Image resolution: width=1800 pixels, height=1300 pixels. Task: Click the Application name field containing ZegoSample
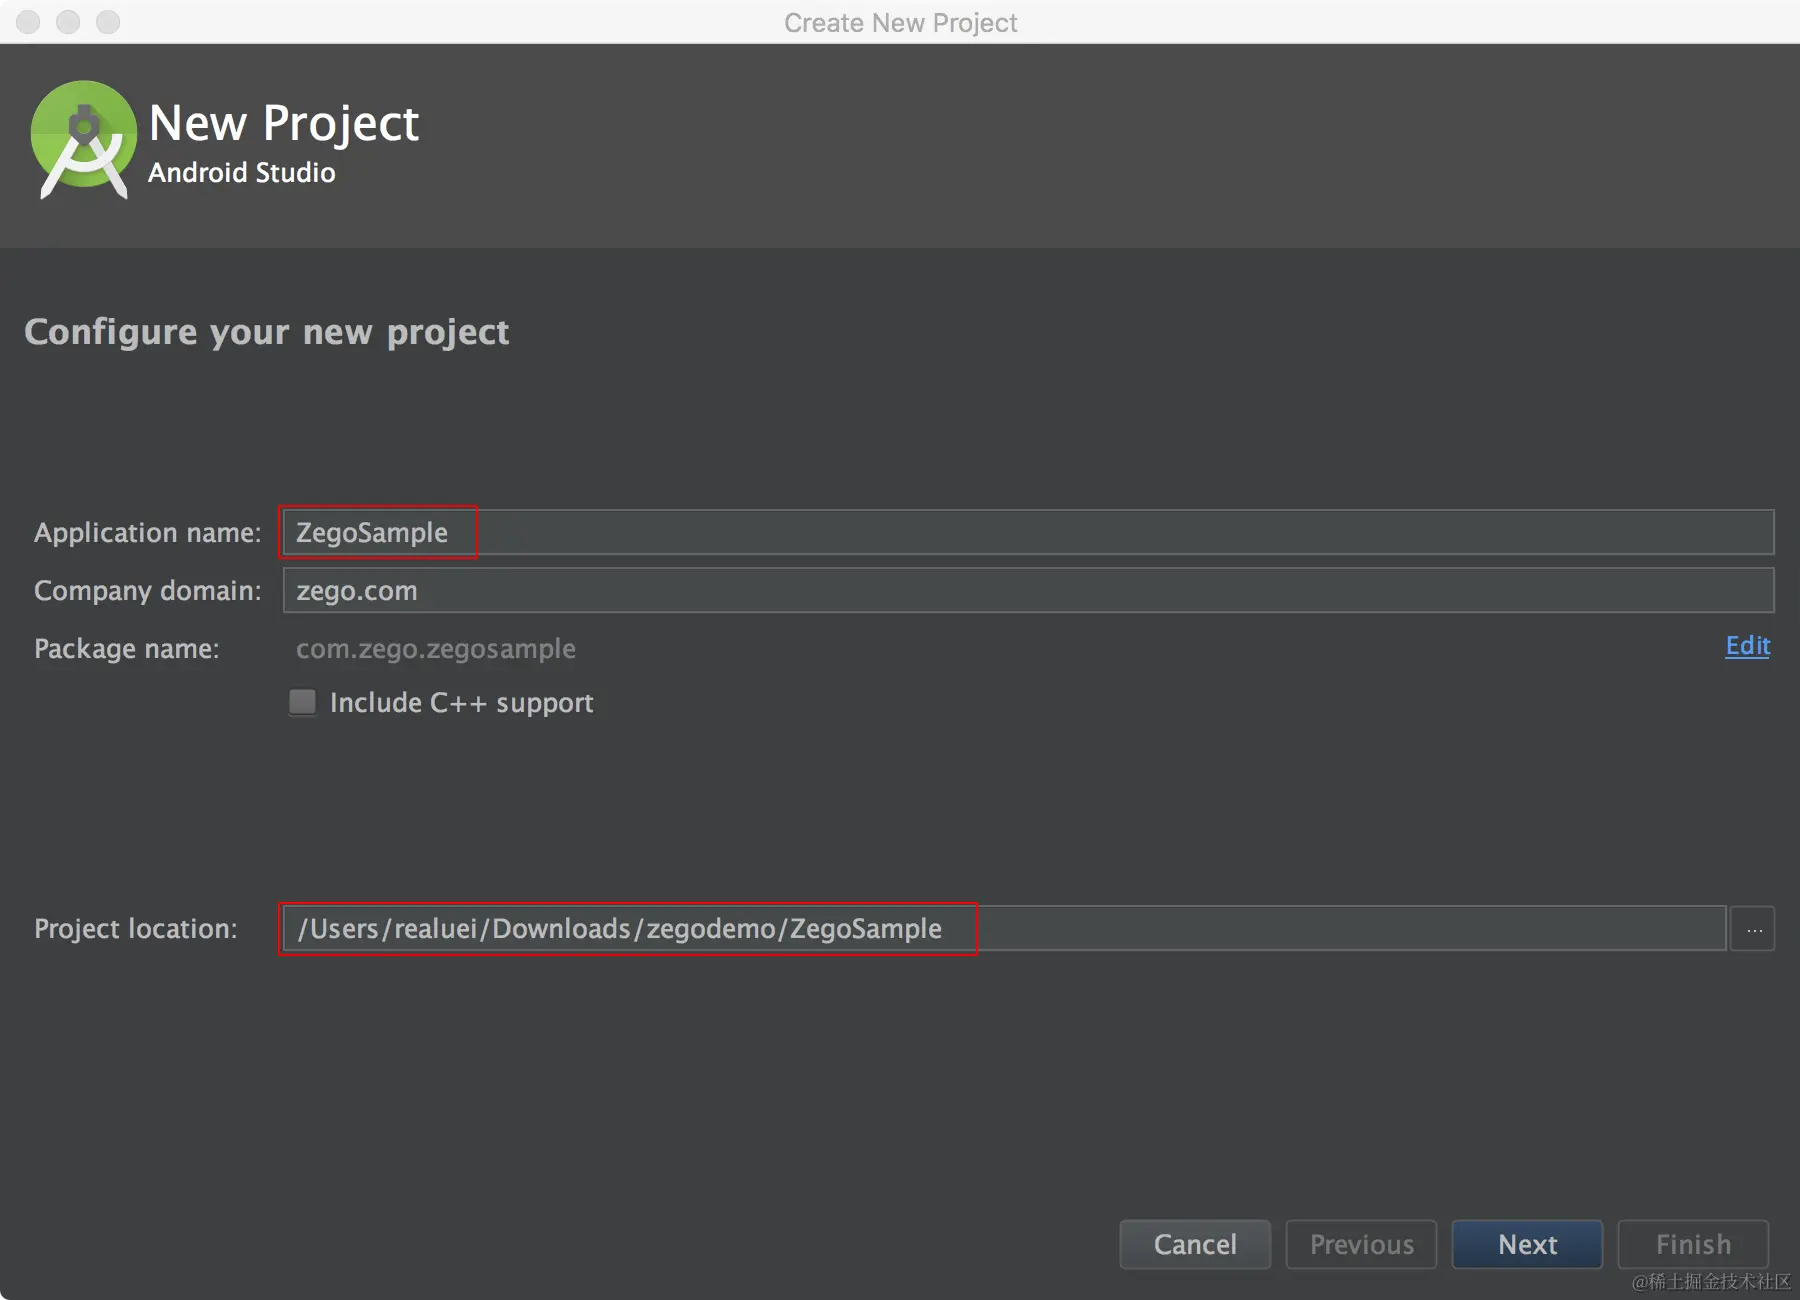[x=1028, y=532]
